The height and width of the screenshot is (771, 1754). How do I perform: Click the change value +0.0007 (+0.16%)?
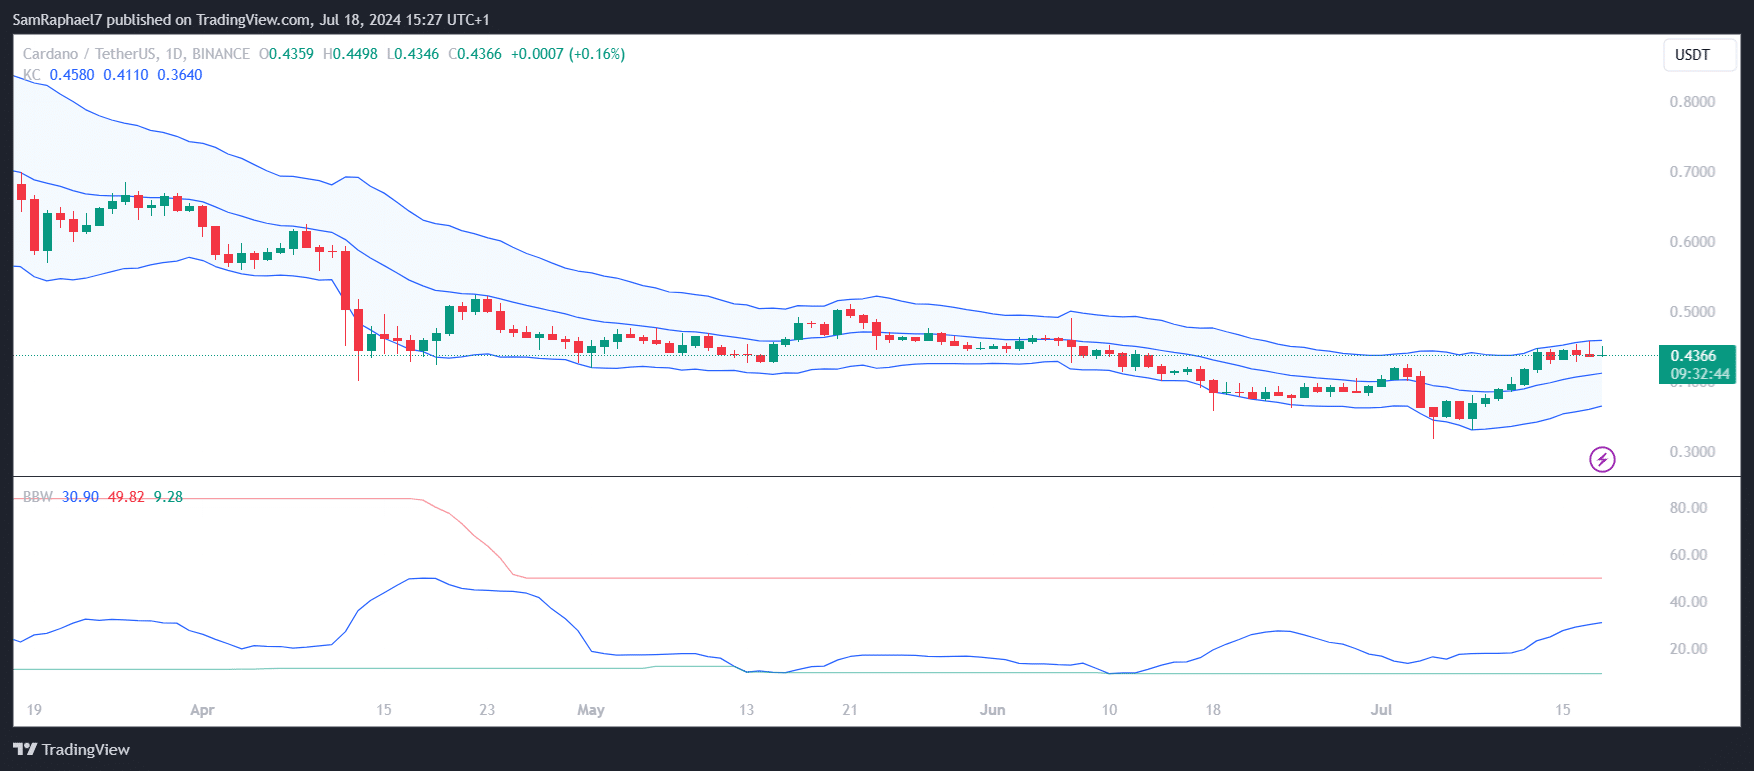tap(568, 54)
